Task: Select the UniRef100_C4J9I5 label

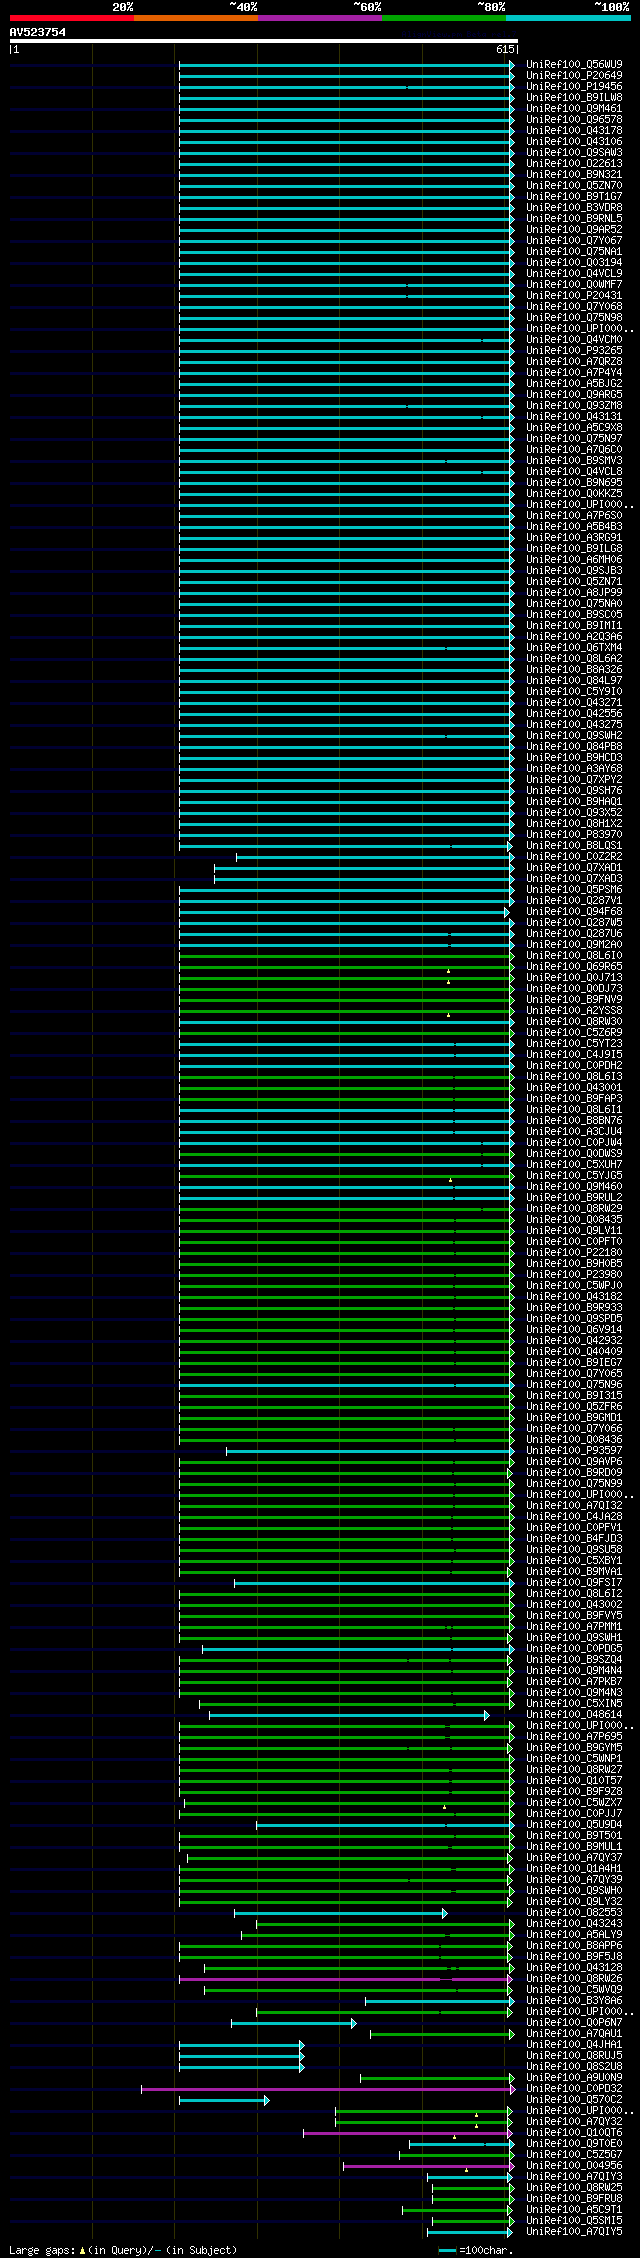Action: pyautogui.click(x=574, y=1054)
